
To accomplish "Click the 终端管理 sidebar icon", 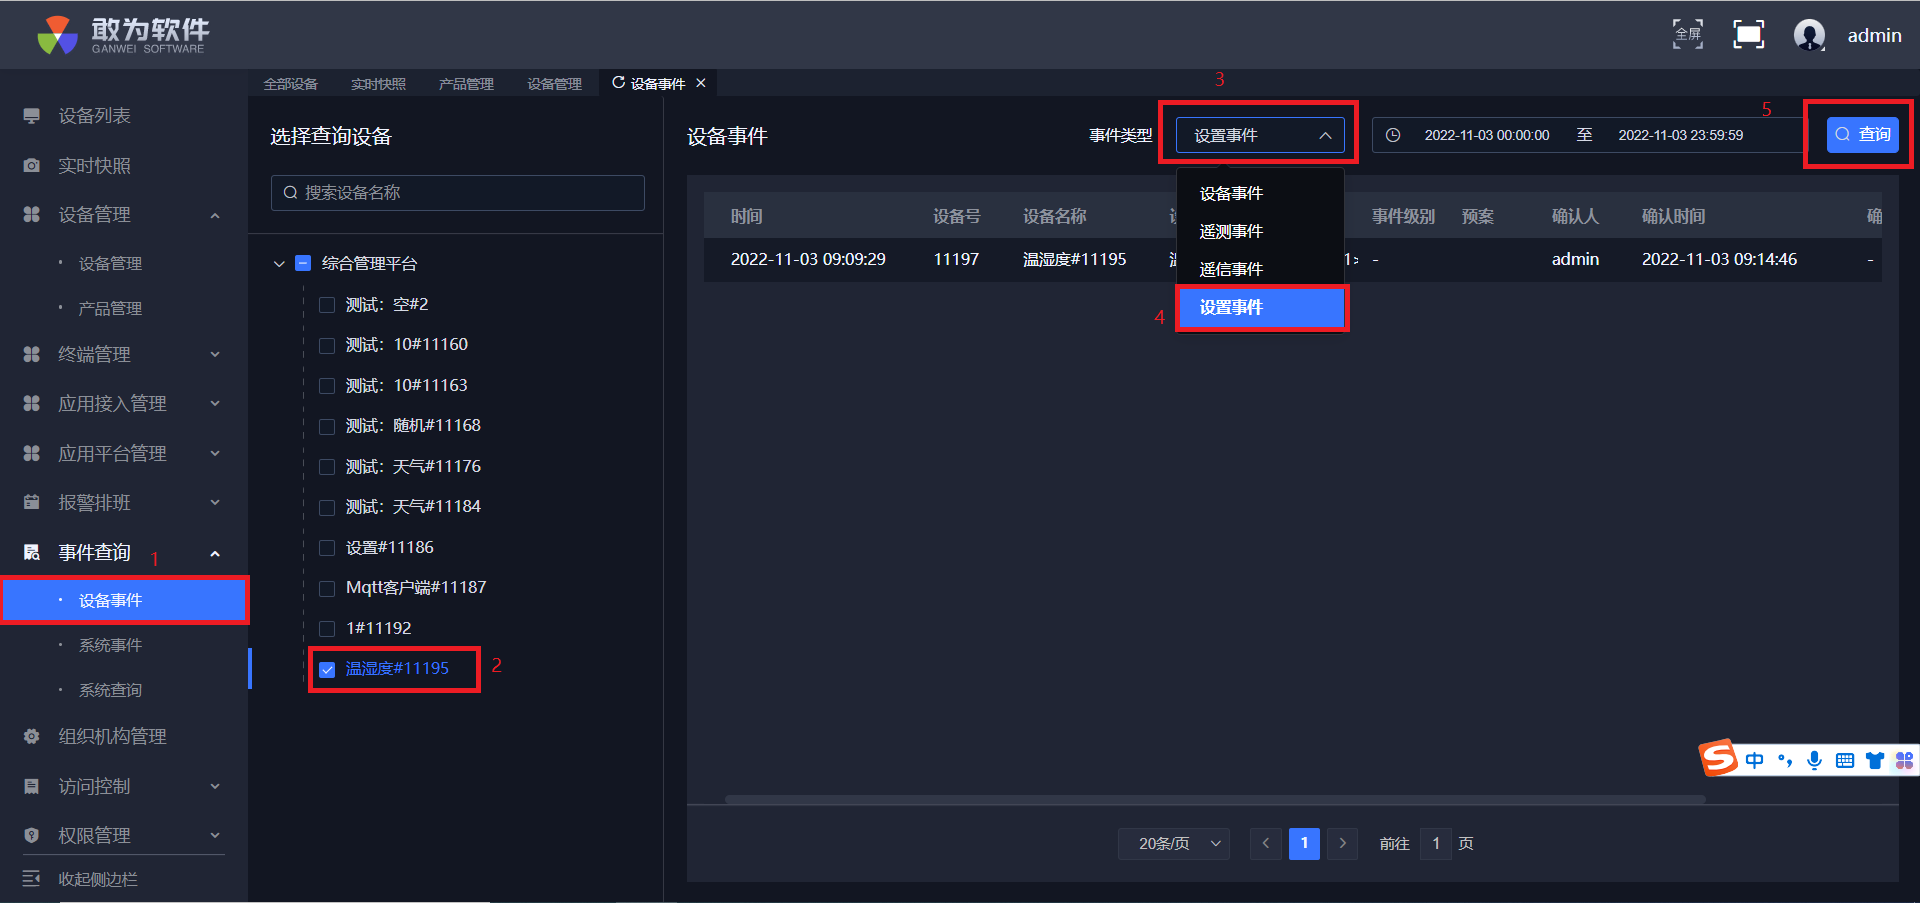I will 32,354.
